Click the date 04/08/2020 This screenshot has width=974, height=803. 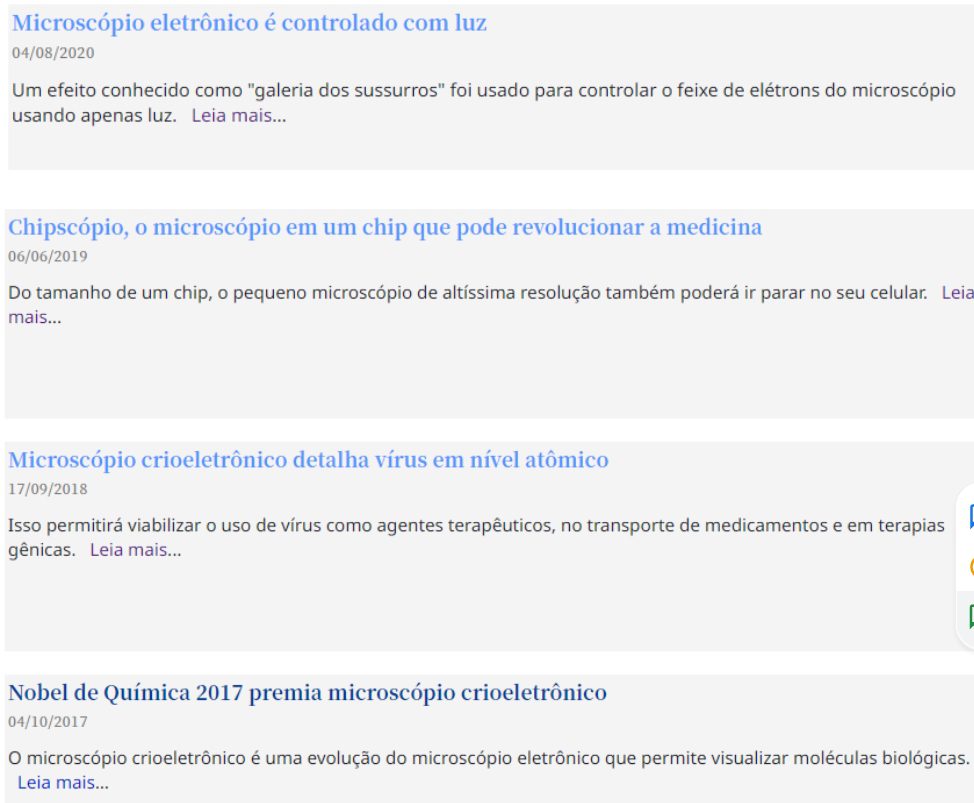[53, 53]
